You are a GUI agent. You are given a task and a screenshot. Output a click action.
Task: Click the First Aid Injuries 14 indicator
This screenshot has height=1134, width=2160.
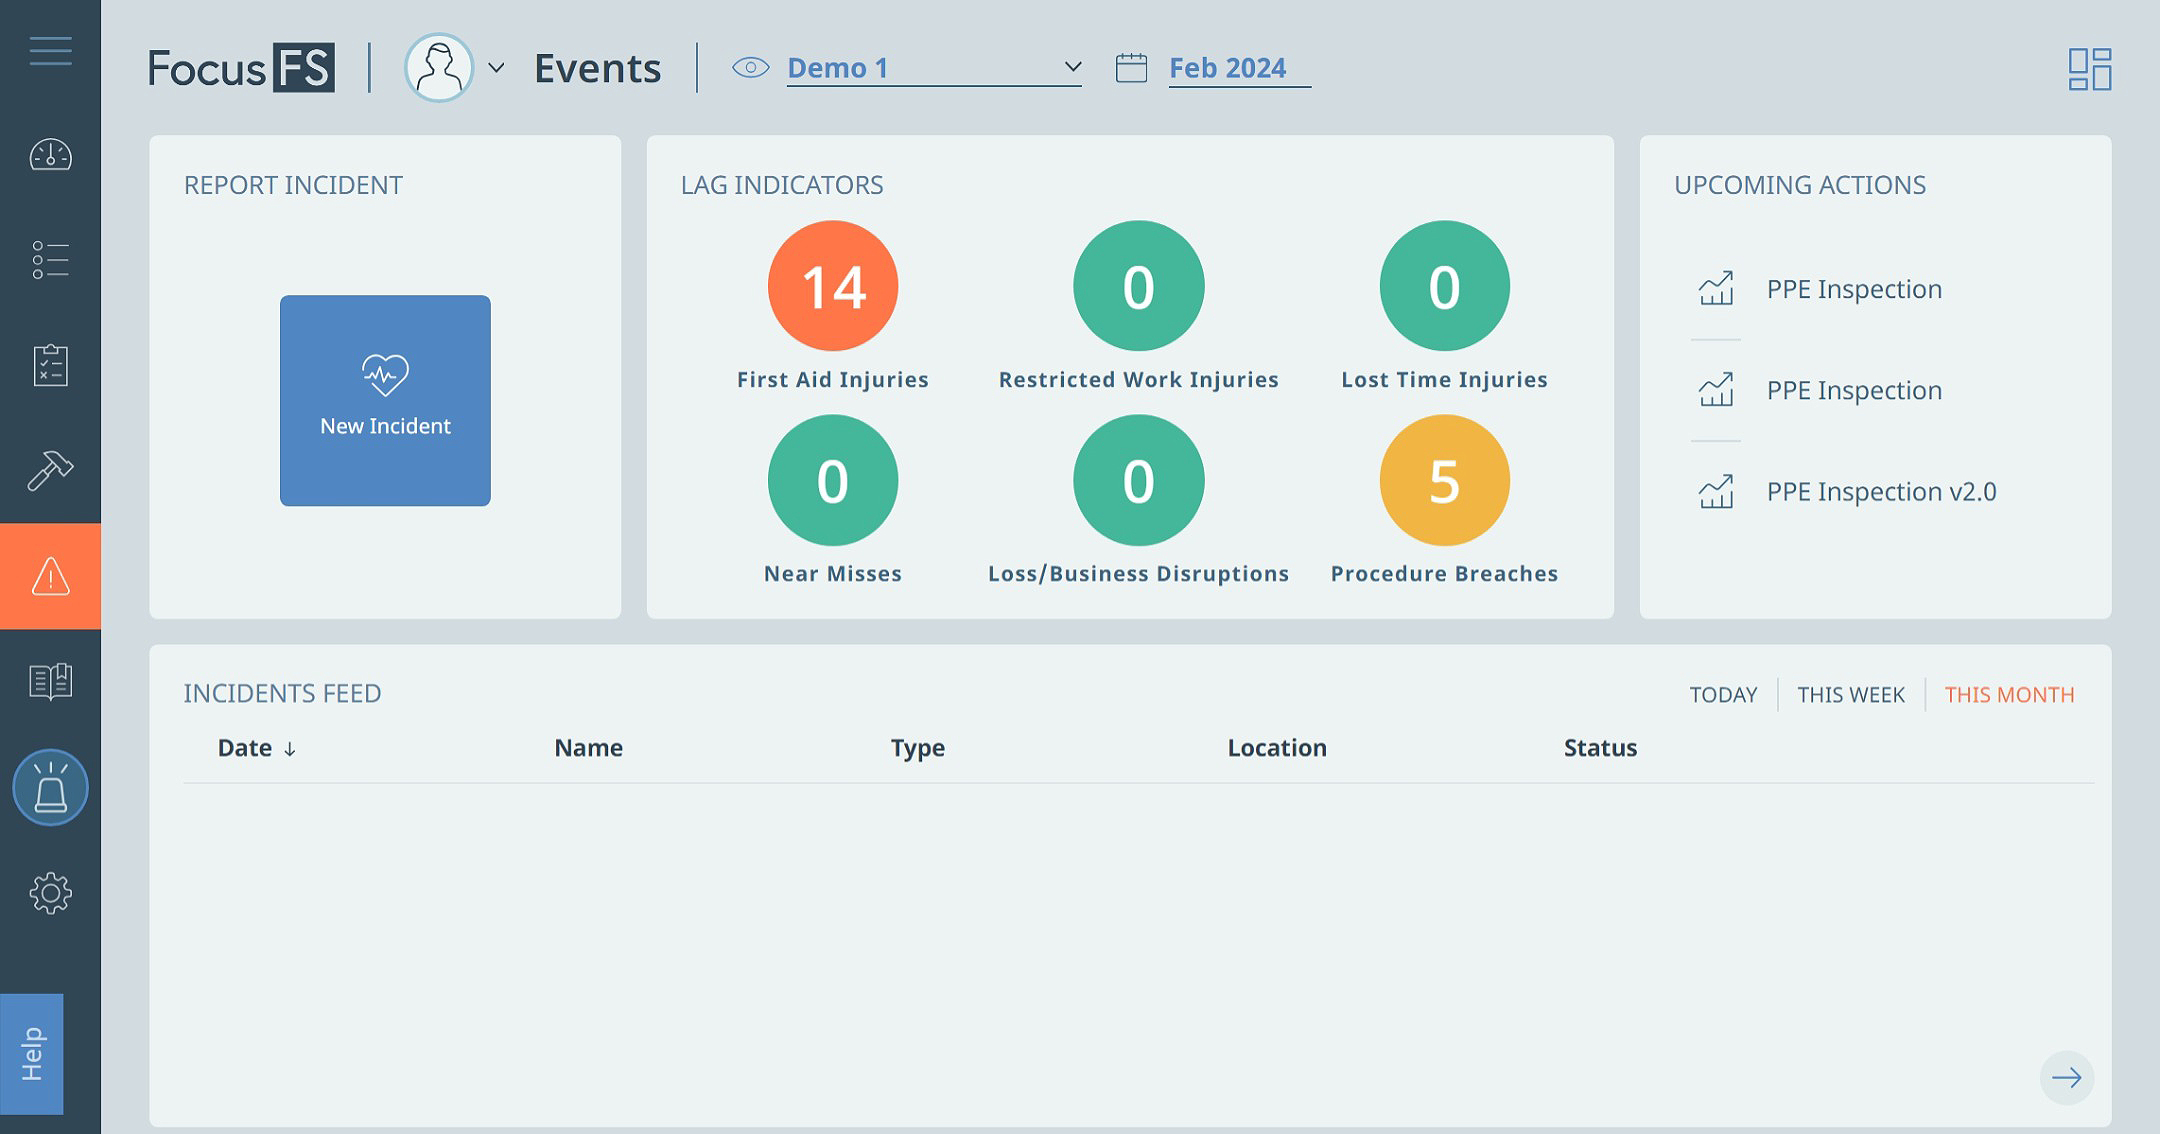833,286
